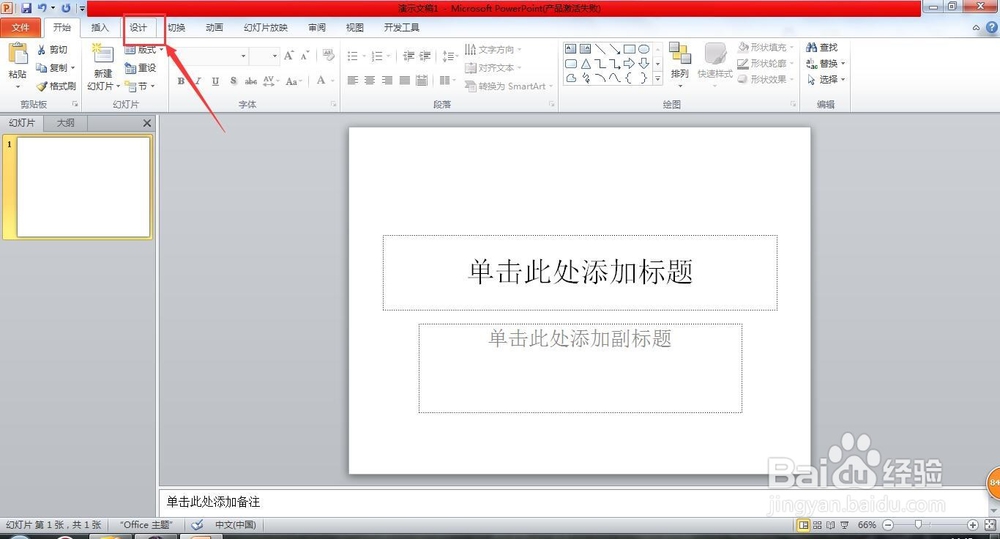The width and height of the screenshot is (1000, 539).
Task: Click zoom out minus button
Action: [x=888, y=525]
